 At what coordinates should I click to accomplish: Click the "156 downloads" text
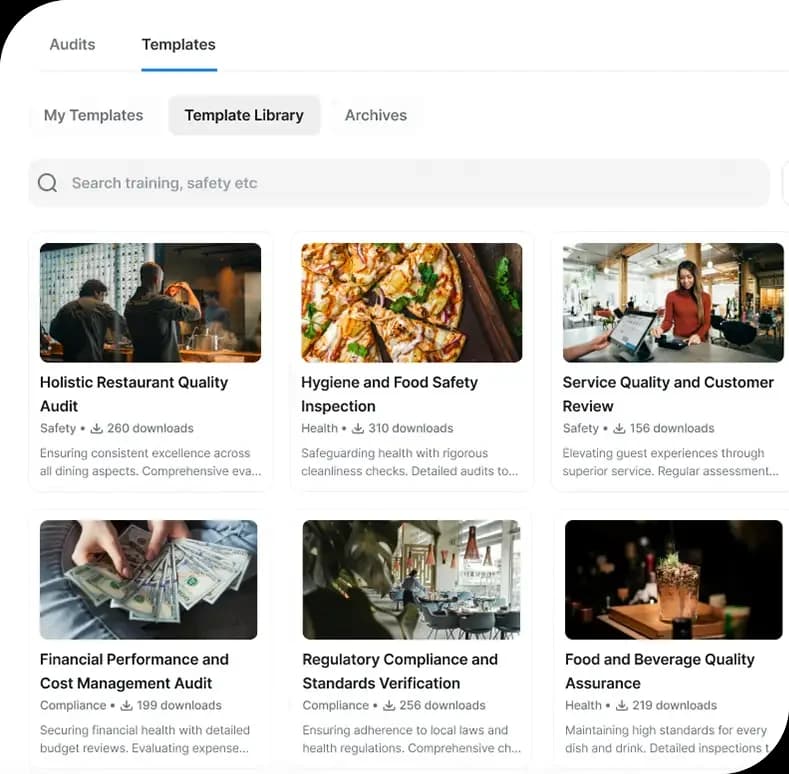(x=672, y=428)
